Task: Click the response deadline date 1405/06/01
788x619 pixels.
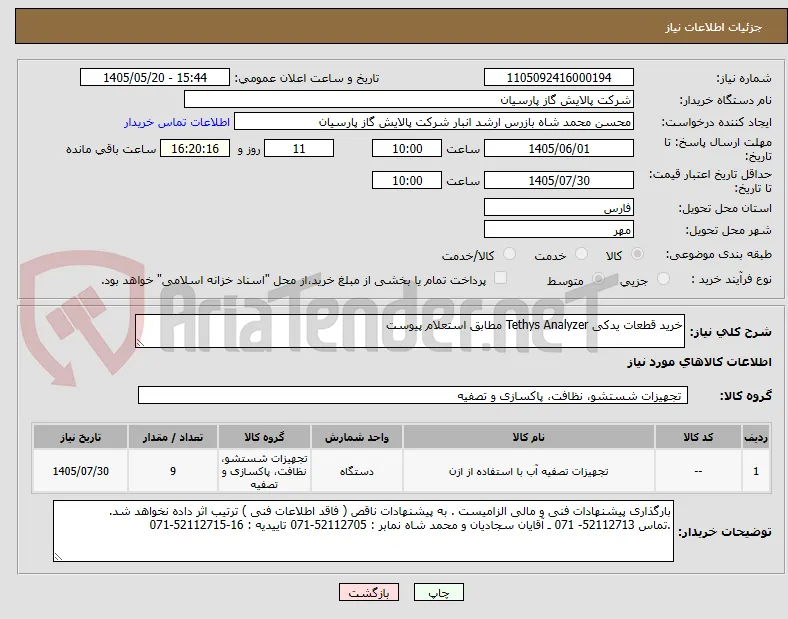Action: 558,149
